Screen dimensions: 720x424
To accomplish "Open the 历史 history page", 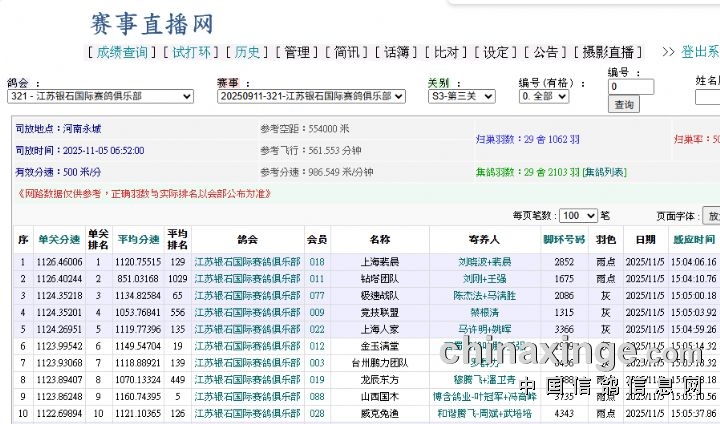I will [246, 52].
